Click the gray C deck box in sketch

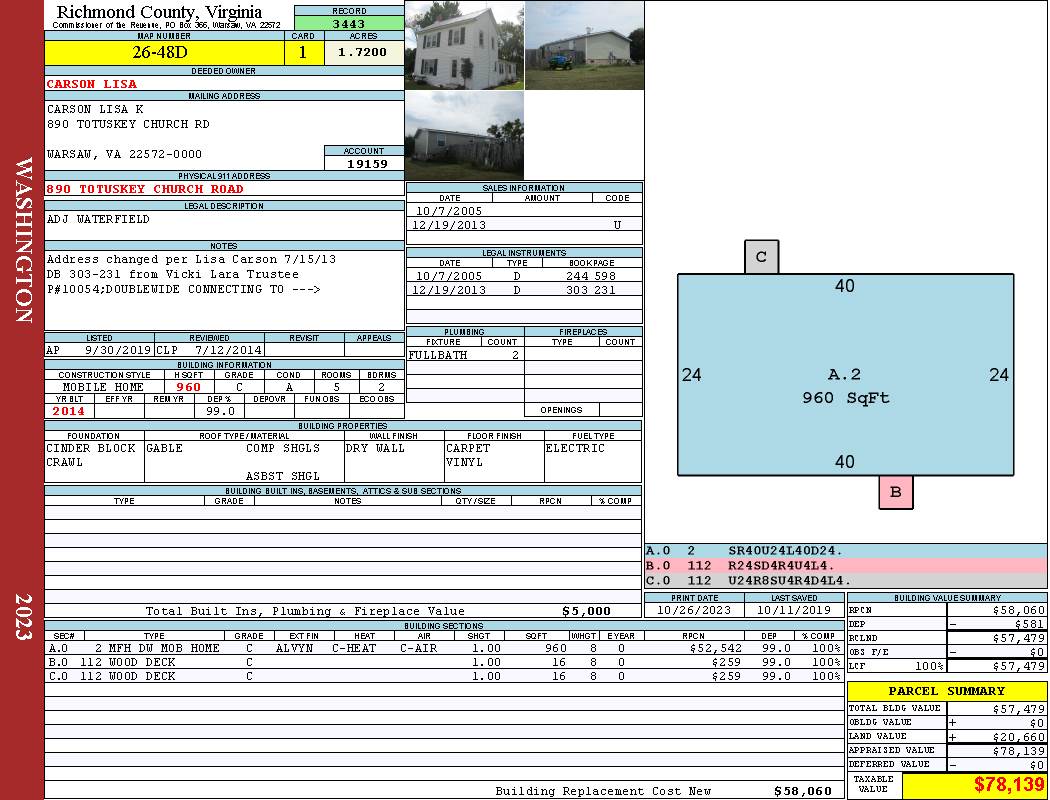[x=761, y=257]
